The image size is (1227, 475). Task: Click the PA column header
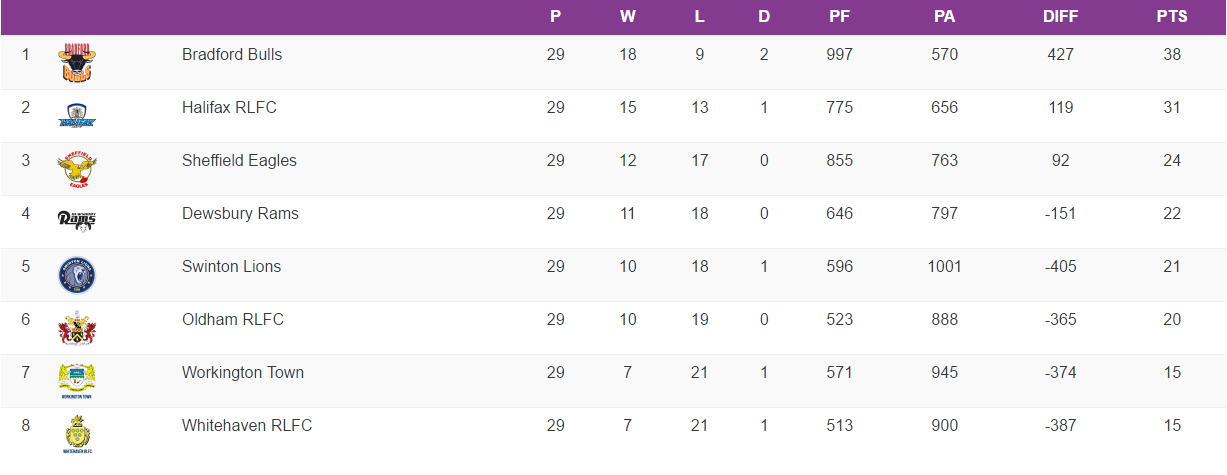pos(944,17)
